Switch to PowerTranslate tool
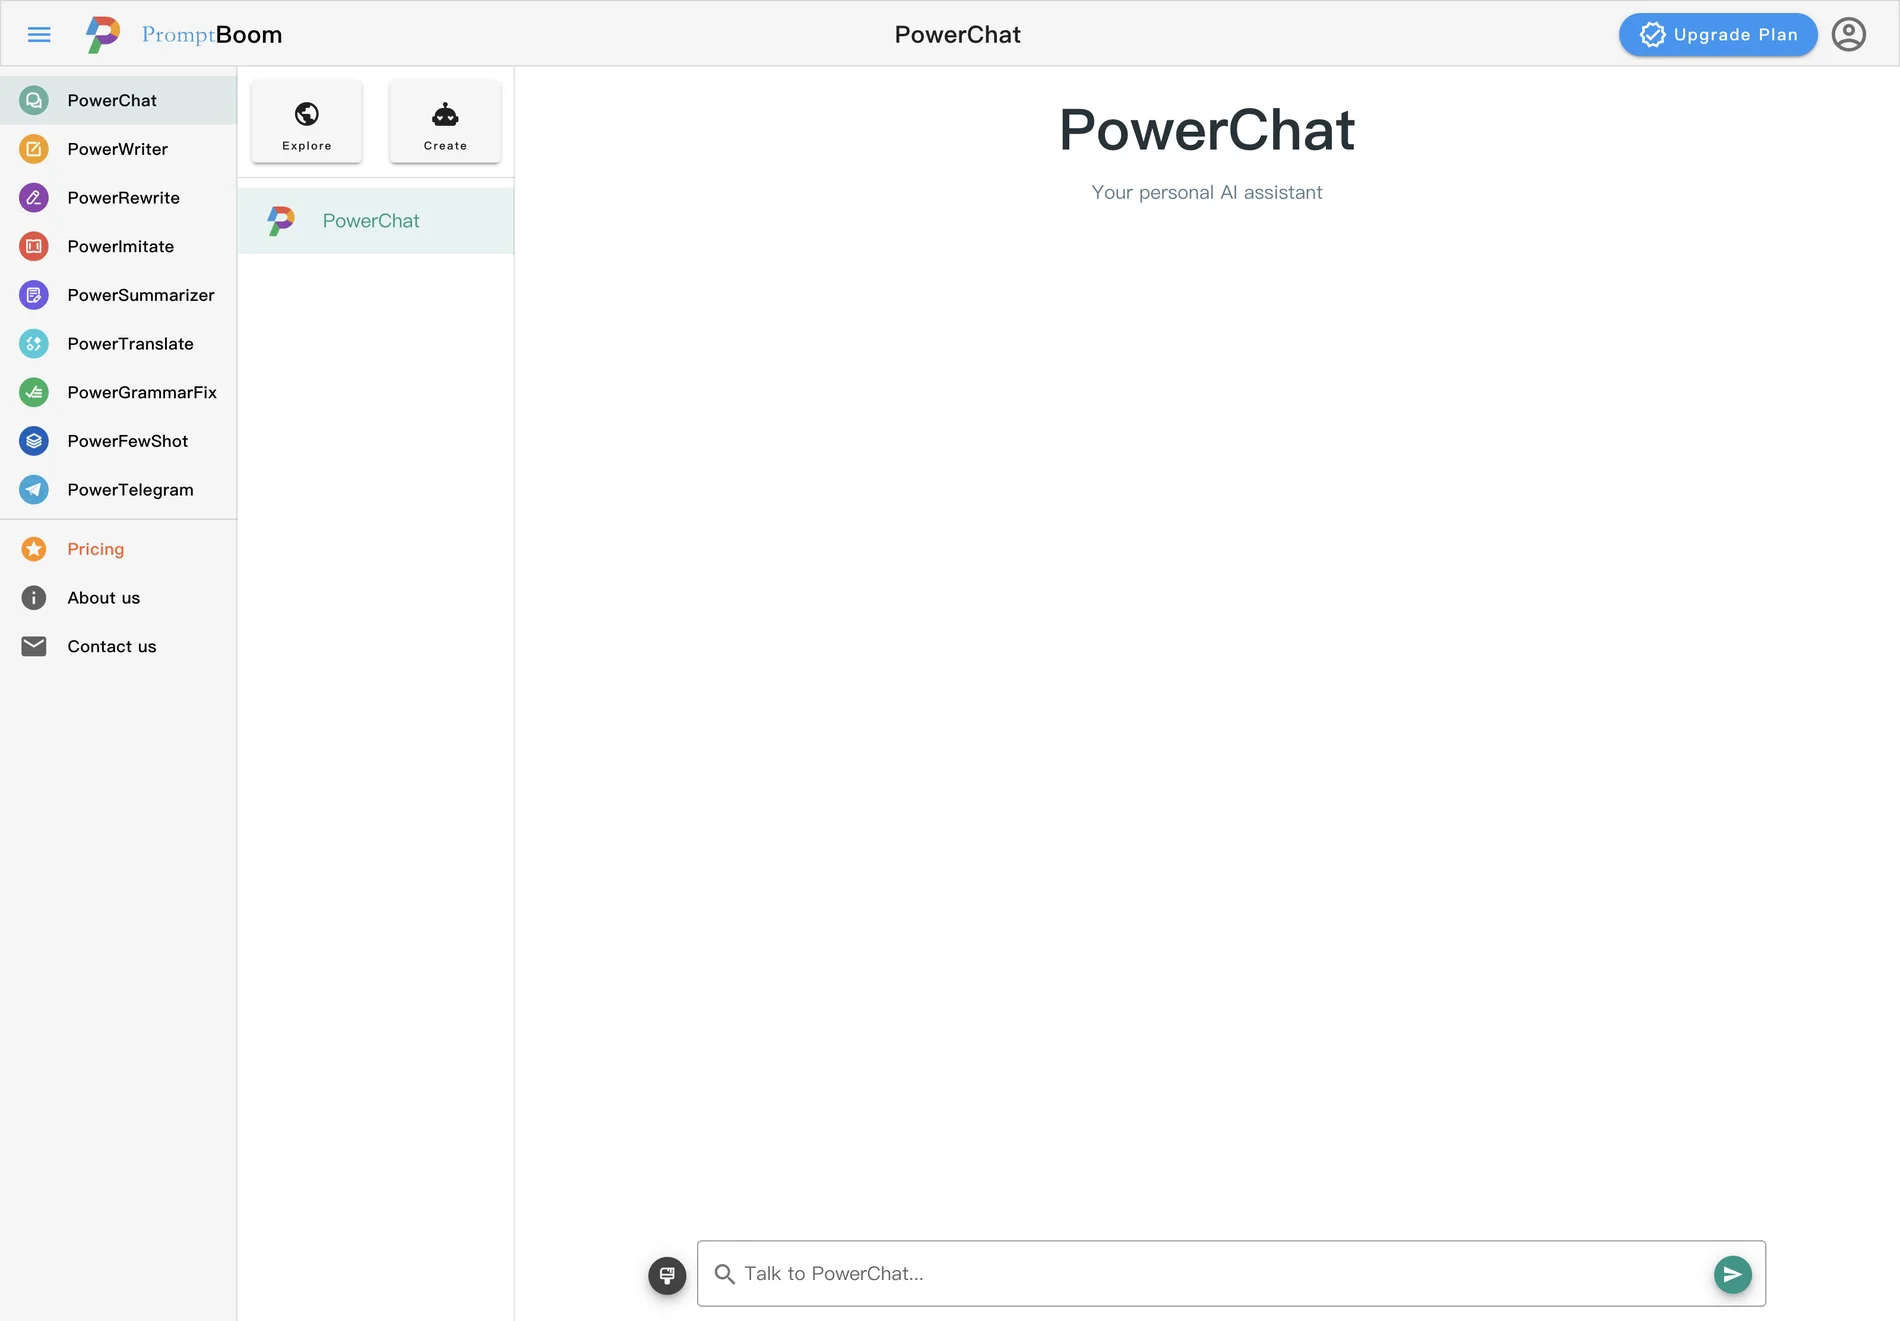1900x1321 pixels. tap(118, 344)
